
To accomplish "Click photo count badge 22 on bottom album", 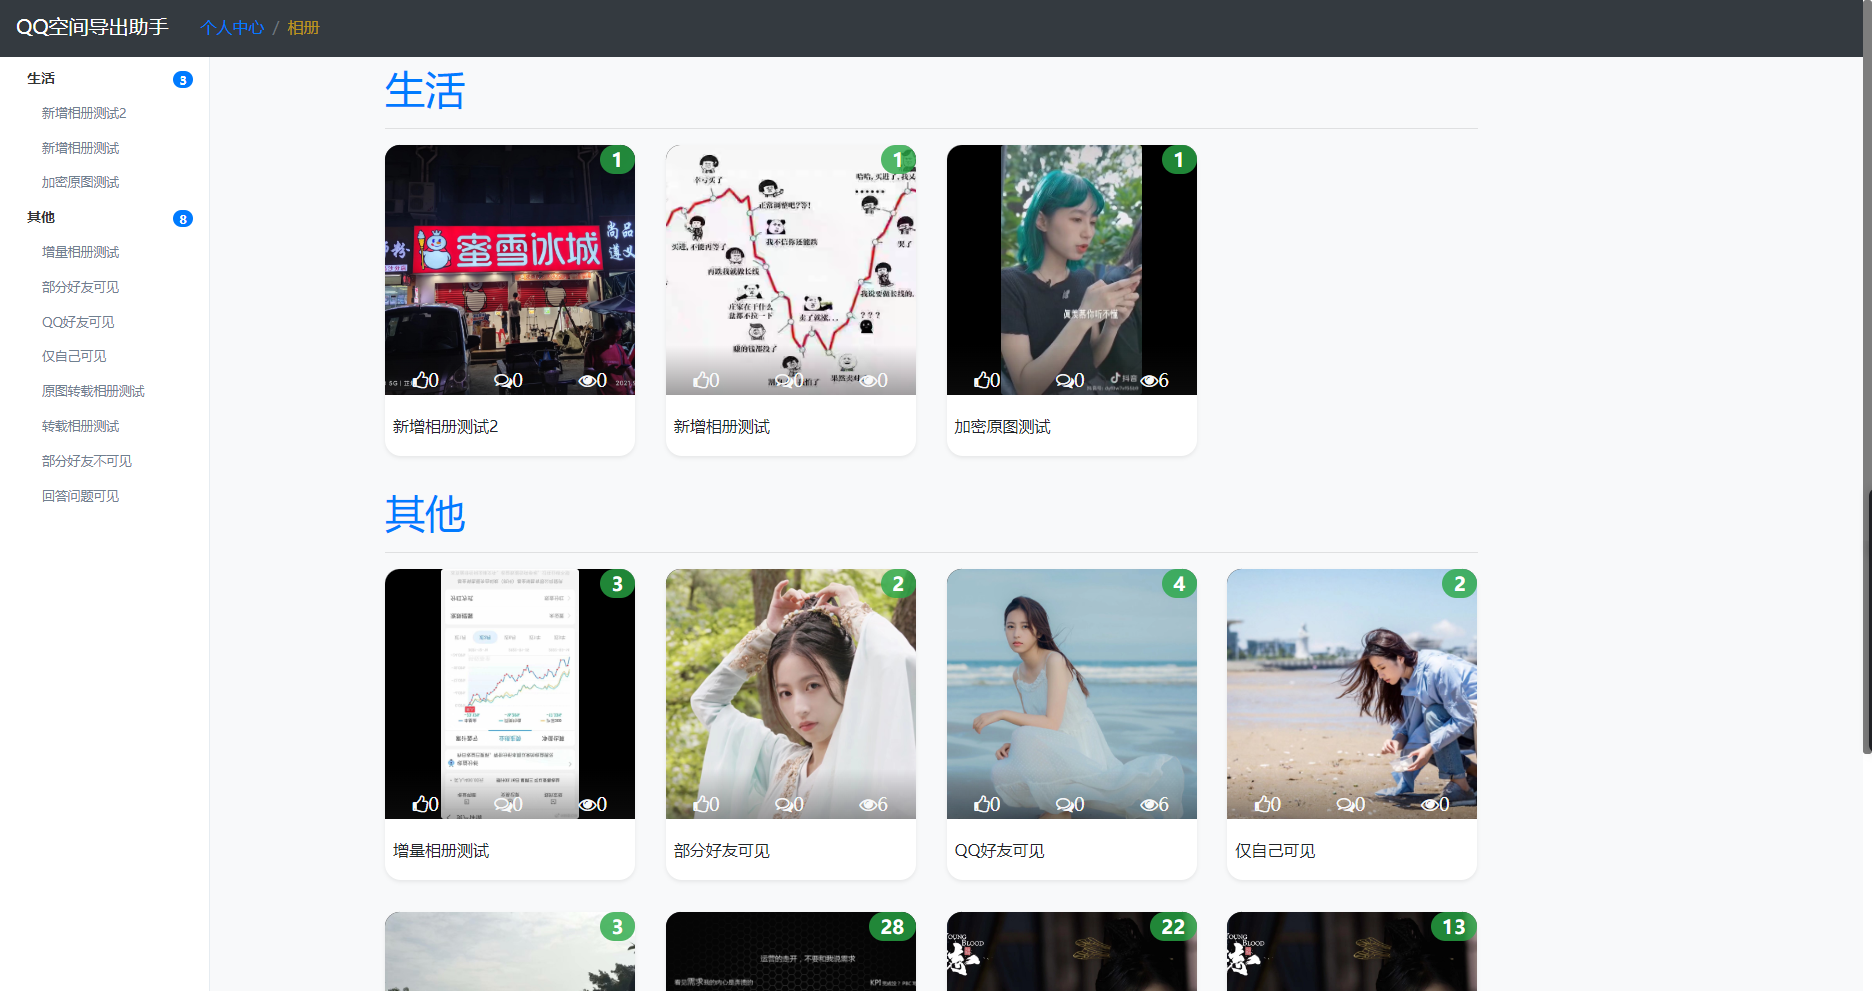I will [1173, 927].
